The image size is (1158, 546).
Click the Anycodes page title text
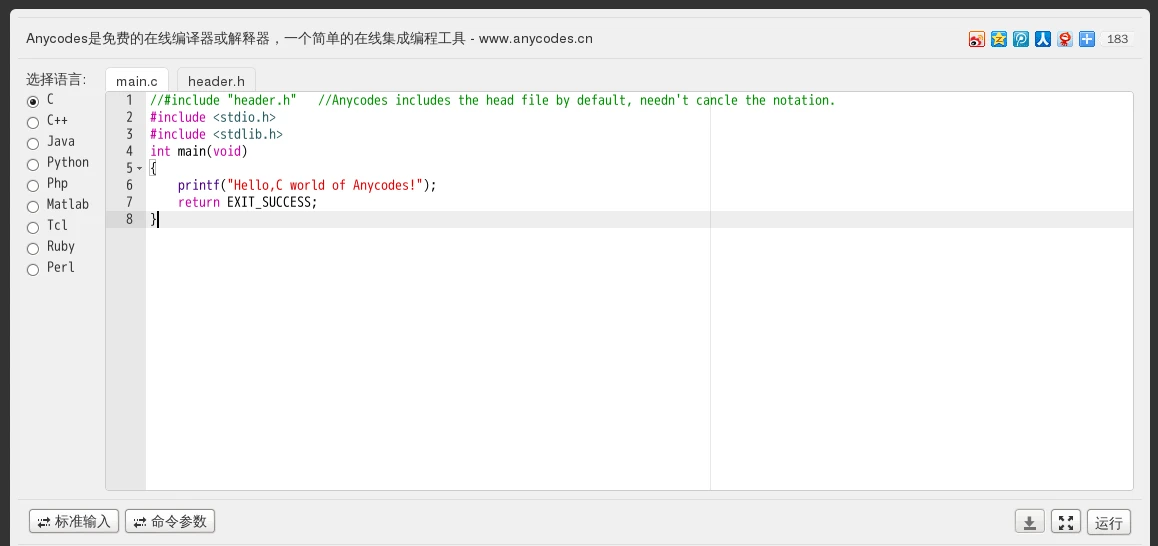pyautogui.click(x=309, y=39)
